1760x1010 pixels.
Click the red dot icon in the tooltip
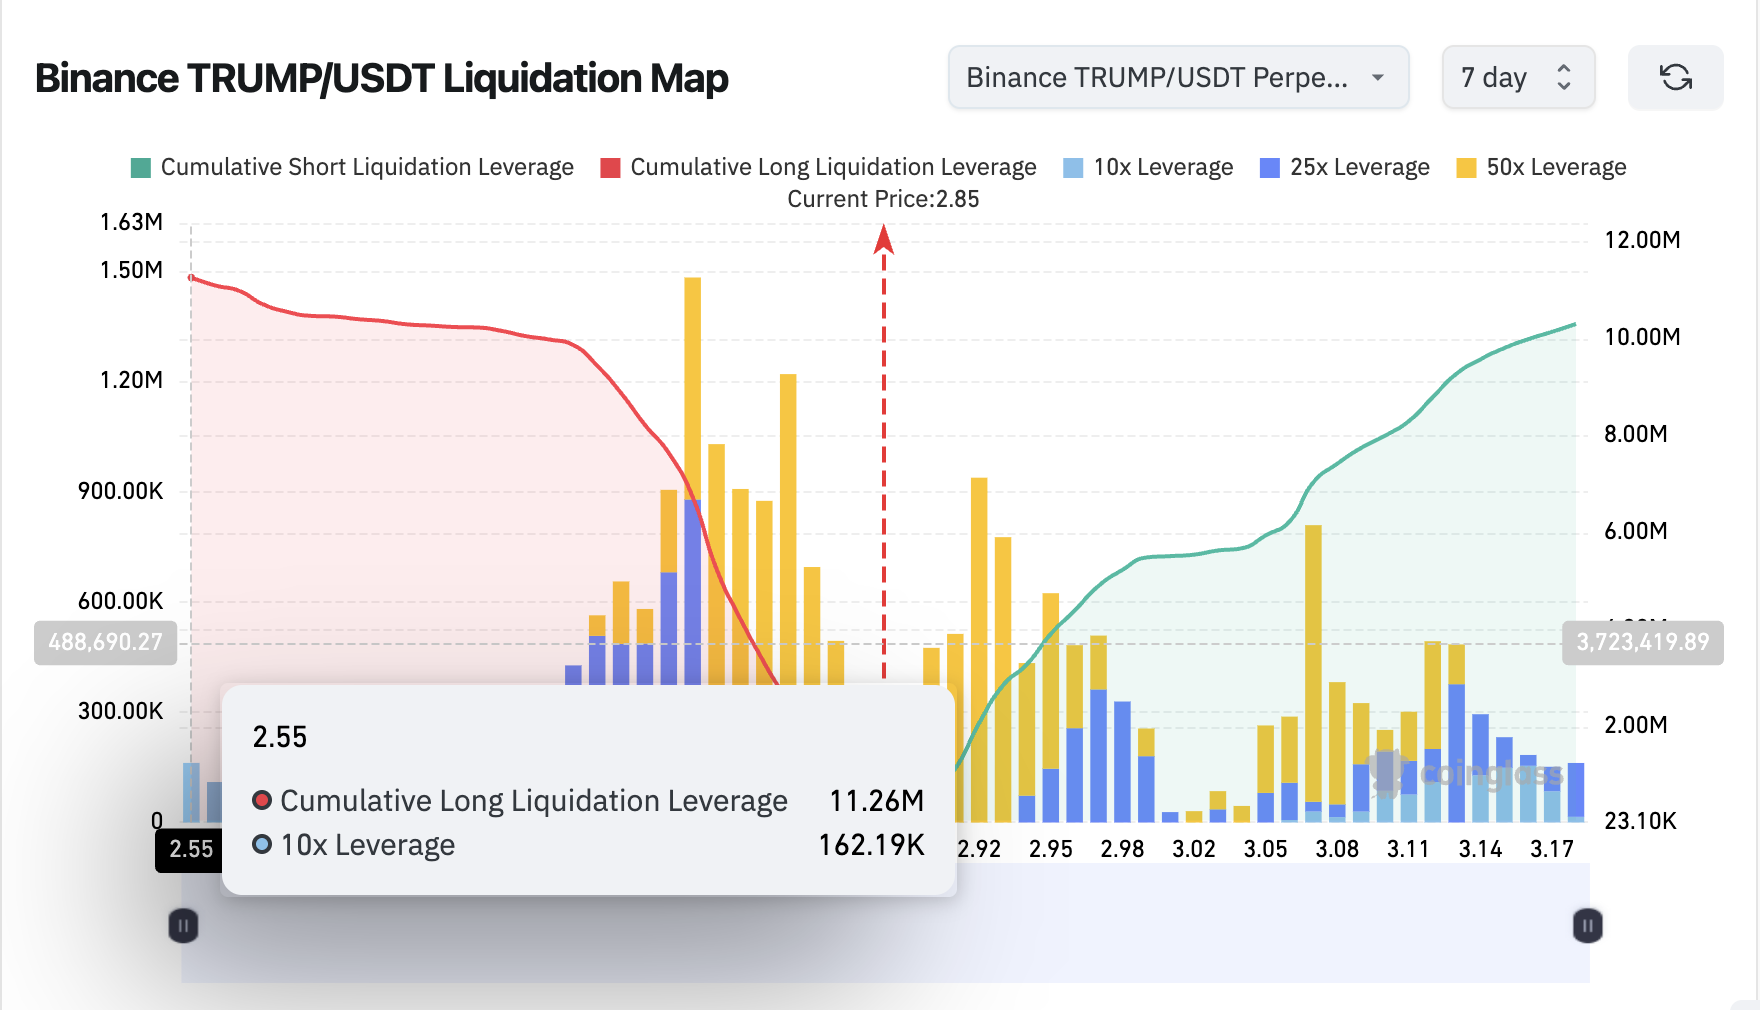tap(262, 801)
